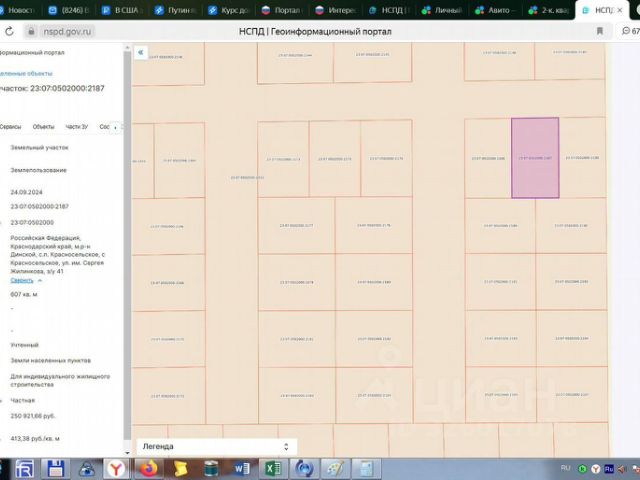Click the Землепользование text
640x480 pixels.
[38, 170]
